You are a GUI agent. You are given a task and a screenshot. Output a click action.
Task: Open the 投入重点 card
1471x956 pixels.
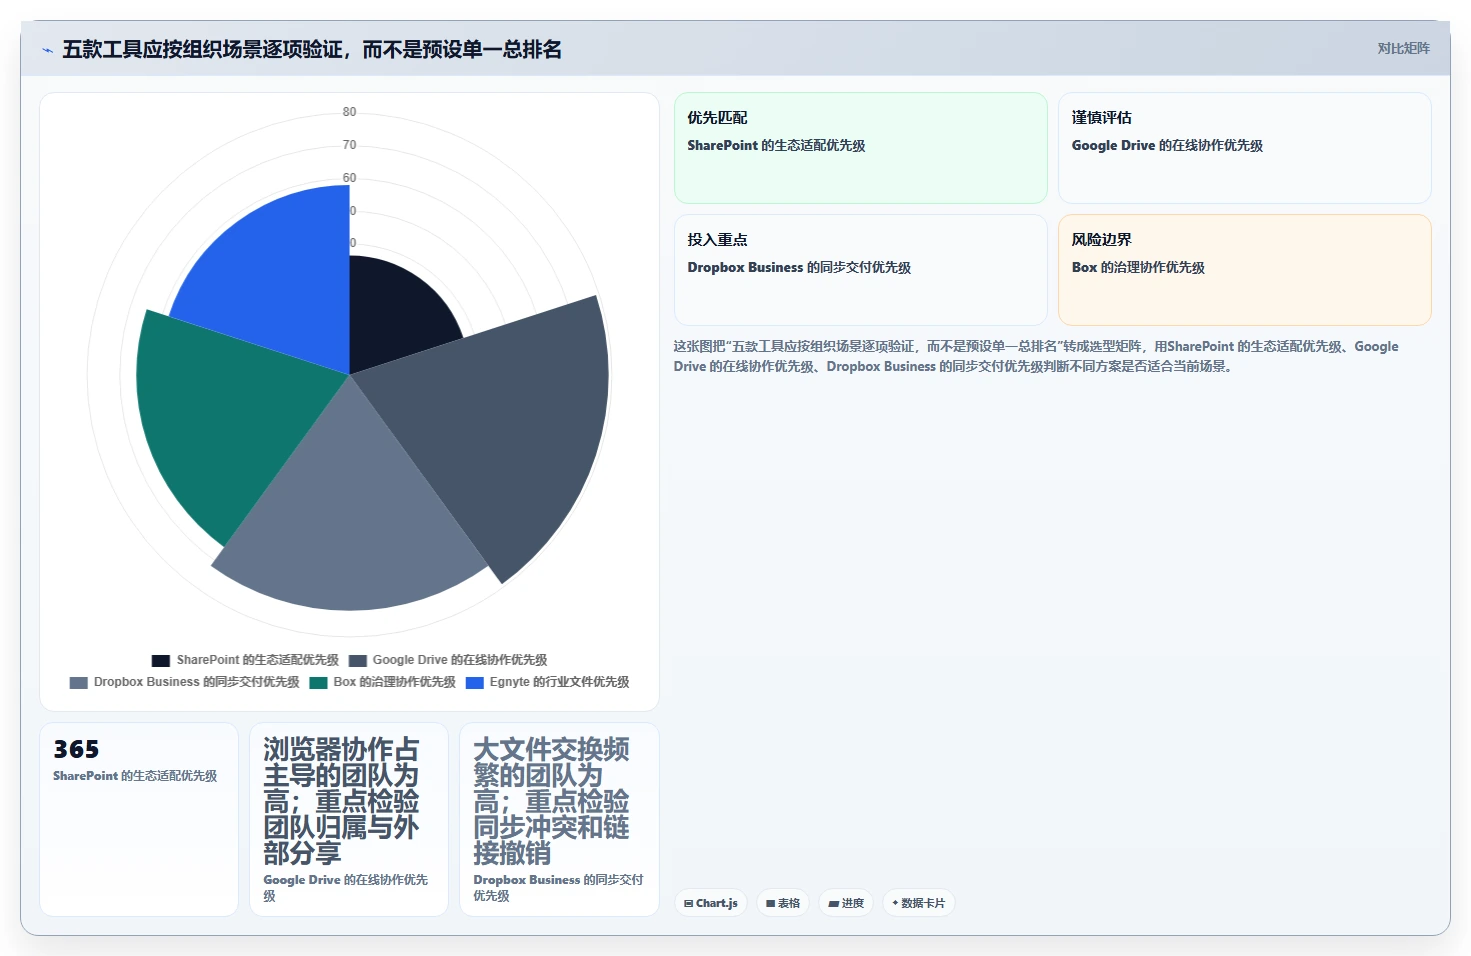click(861, 270)
